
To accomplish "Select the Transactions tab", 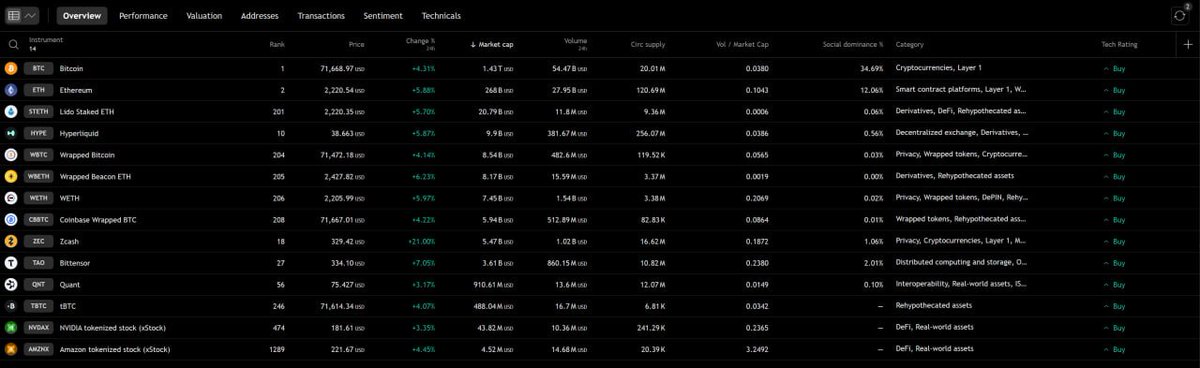I will (321, 16).
